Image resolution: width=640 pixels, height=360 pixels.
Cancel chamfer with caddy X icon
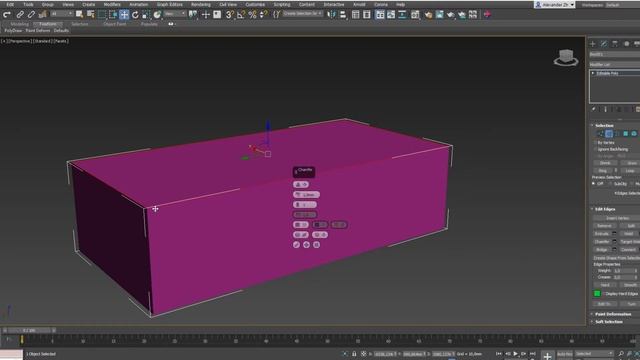[x=317, y=245]
